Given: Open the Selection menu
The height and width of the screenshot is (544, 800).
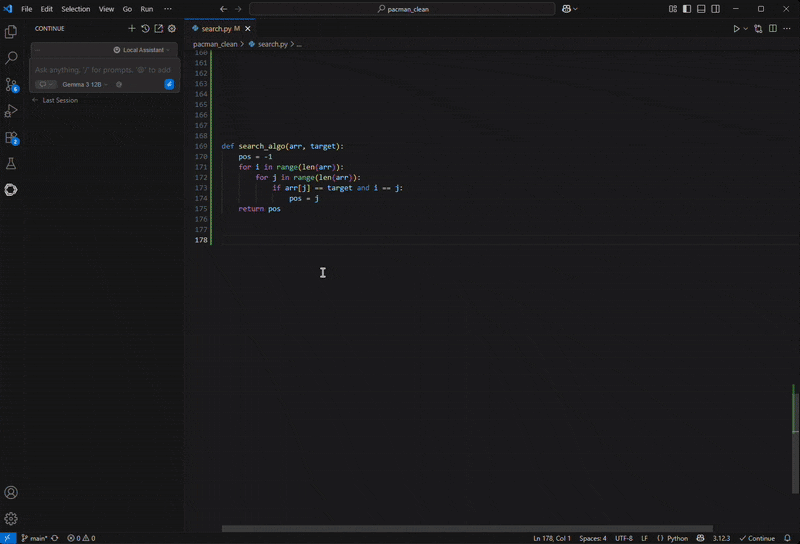Looking at the screenshot, I should point(75,9).
